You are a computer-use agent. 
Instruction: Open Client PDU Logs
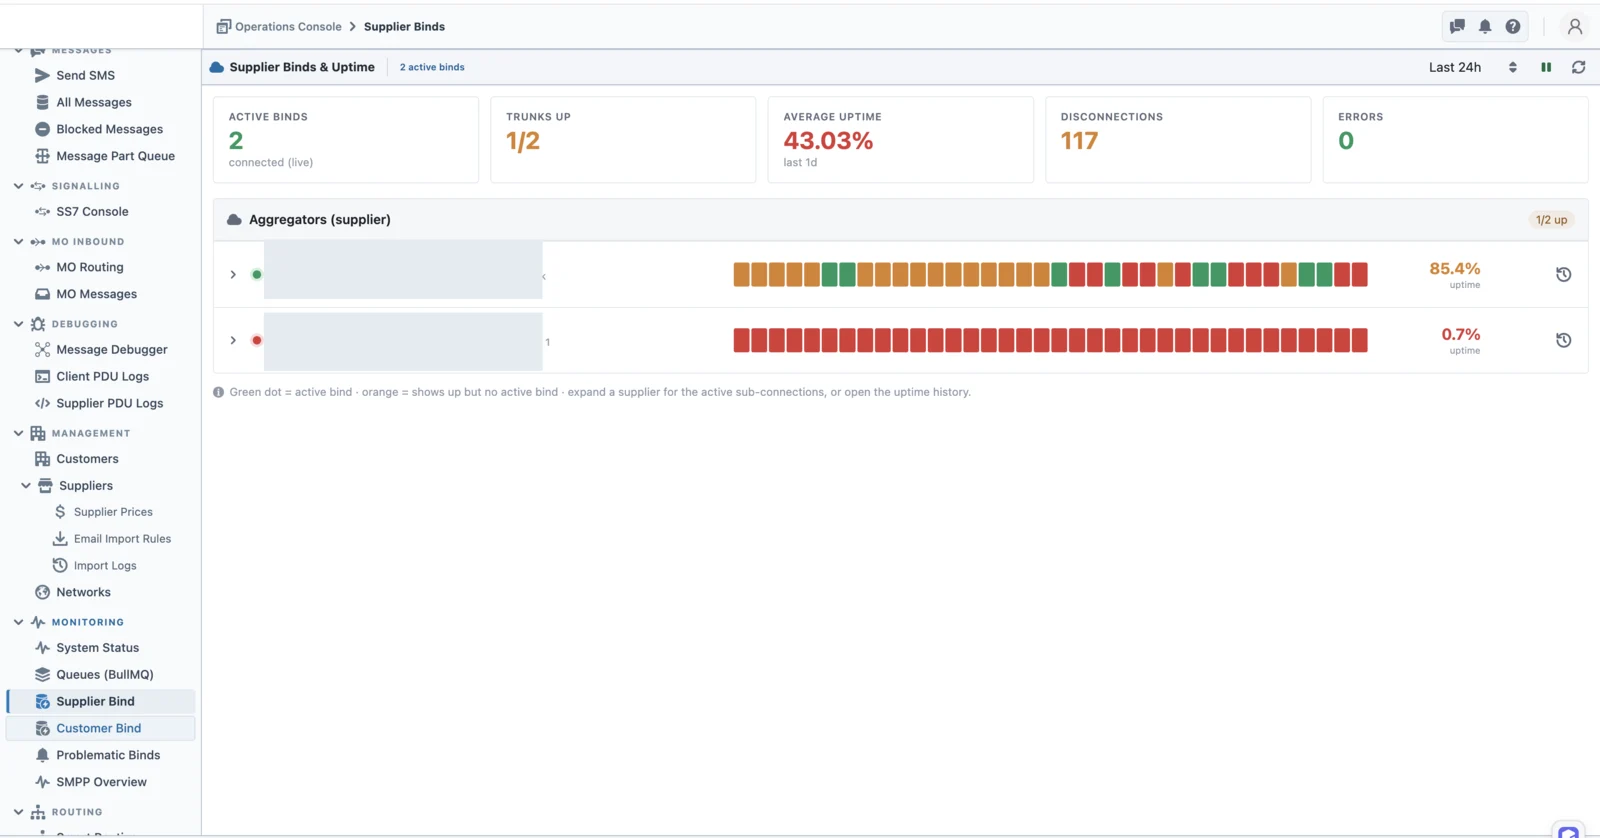(102, 377)
